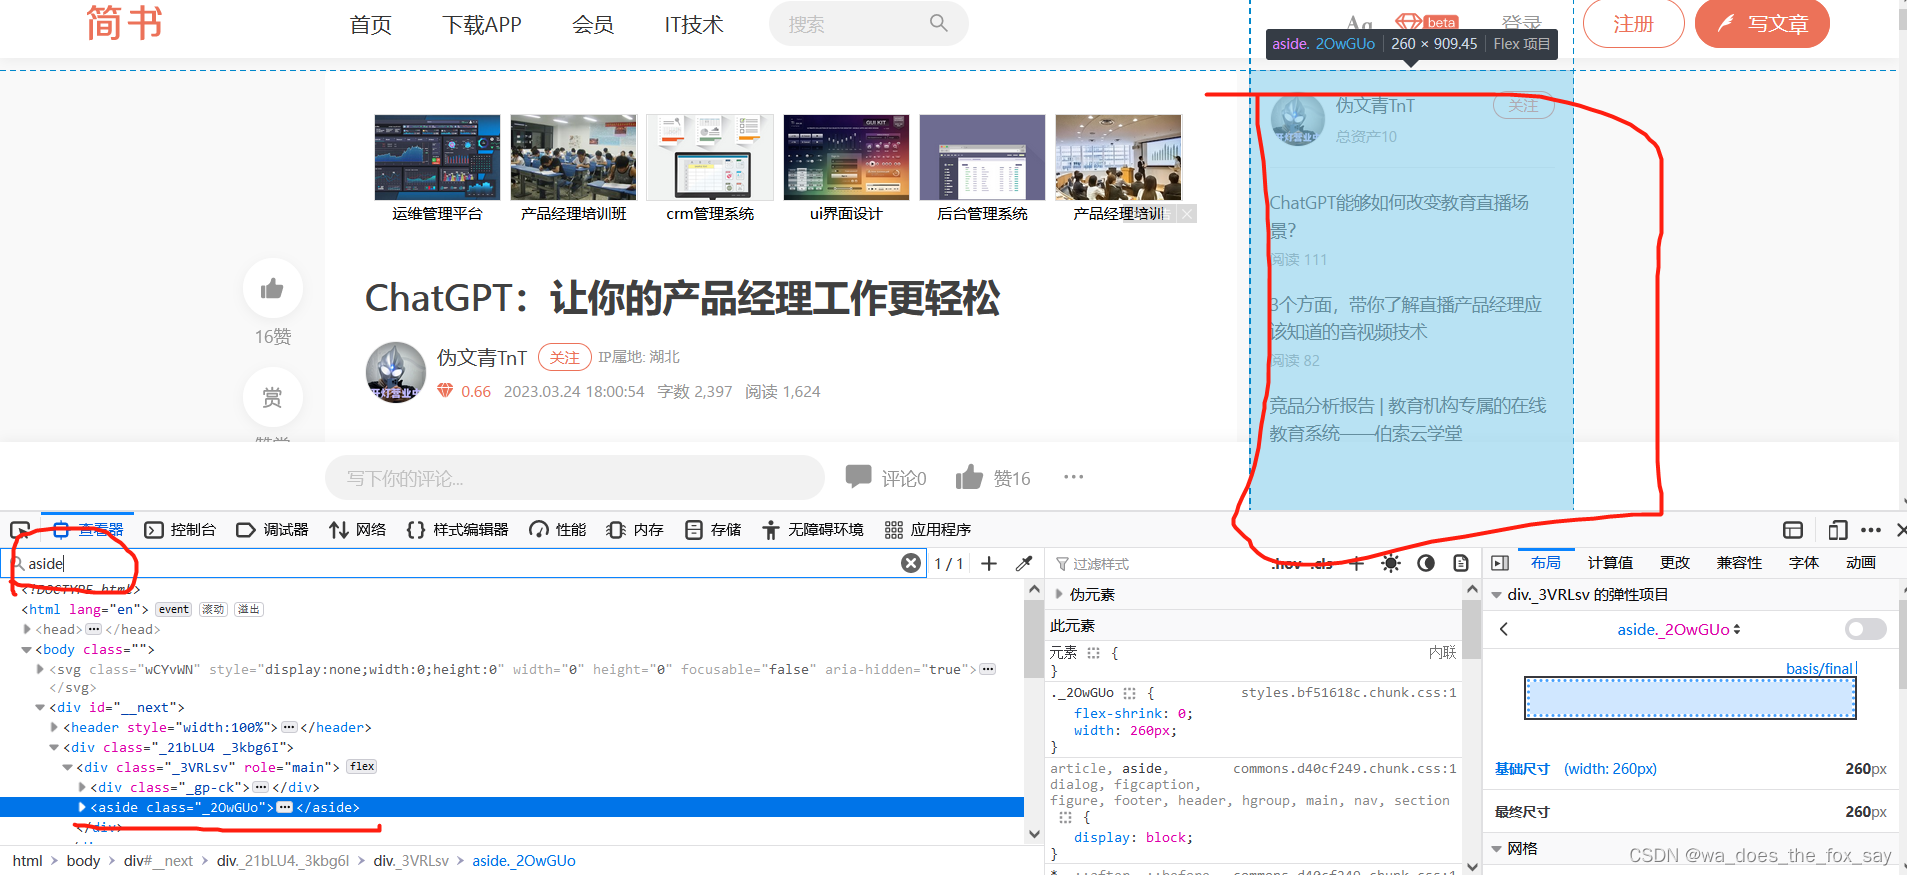This screenshot has width=1907, height=875.
Task: Open the 控制台 console panel
Action: point(181,530)
